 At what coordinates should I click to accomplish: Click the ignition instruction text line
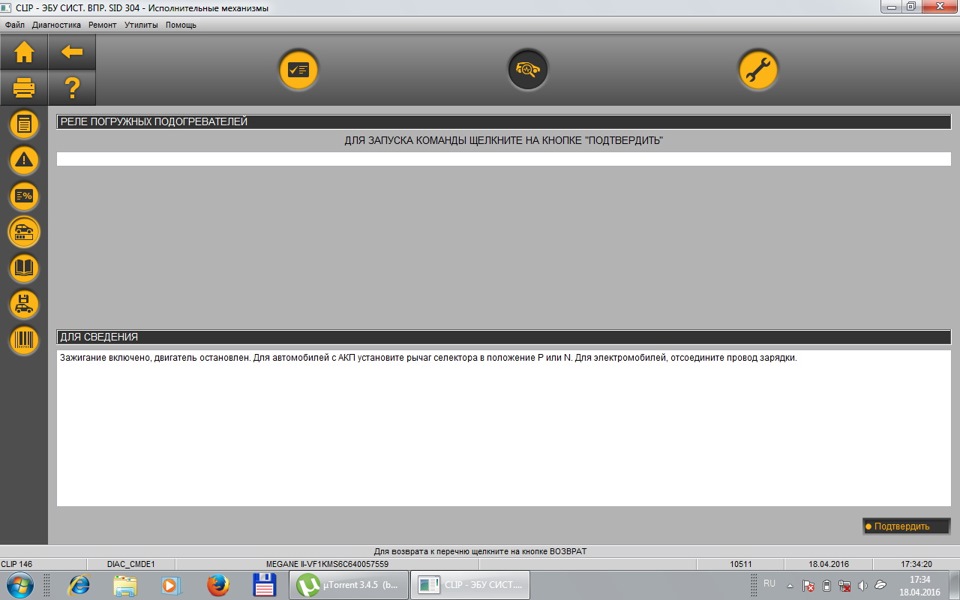428,358
